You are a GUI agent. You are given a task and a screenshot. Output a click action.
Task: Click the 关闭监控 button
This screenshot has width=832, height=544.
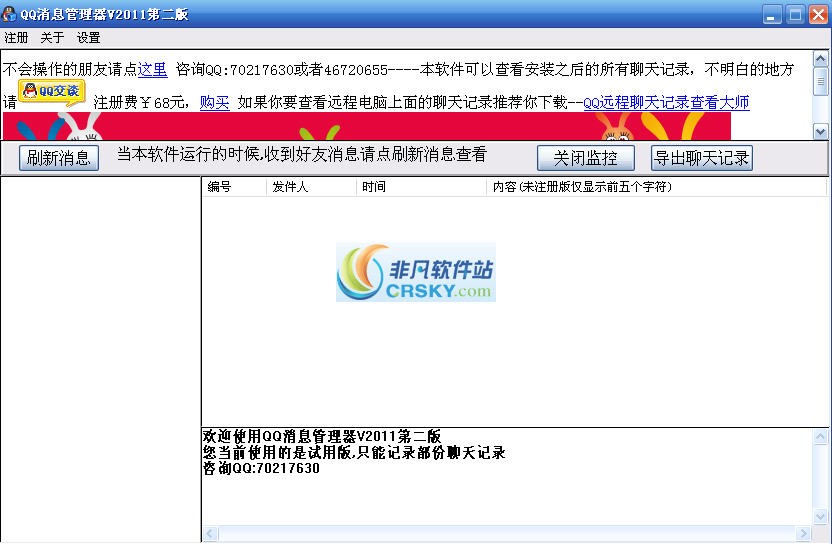585,158
